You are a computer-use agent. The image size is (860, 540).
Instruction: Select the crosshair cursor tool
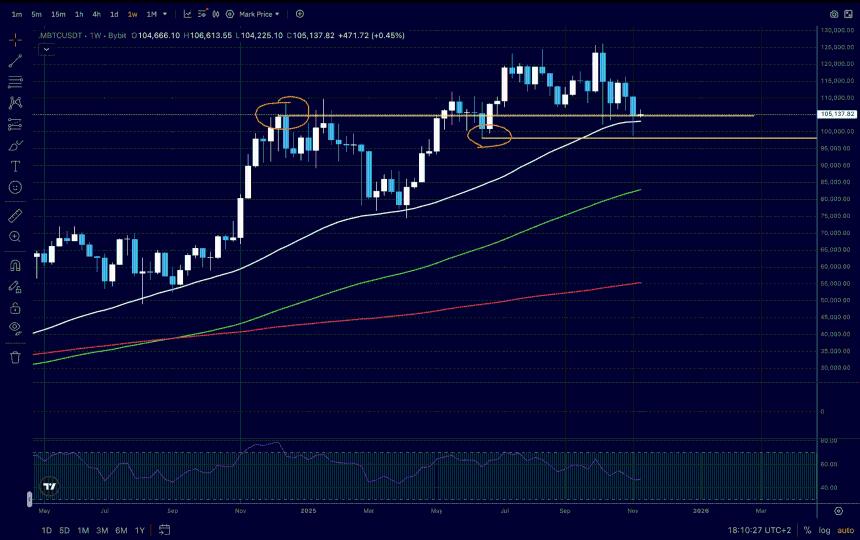(x=15, y=40)
